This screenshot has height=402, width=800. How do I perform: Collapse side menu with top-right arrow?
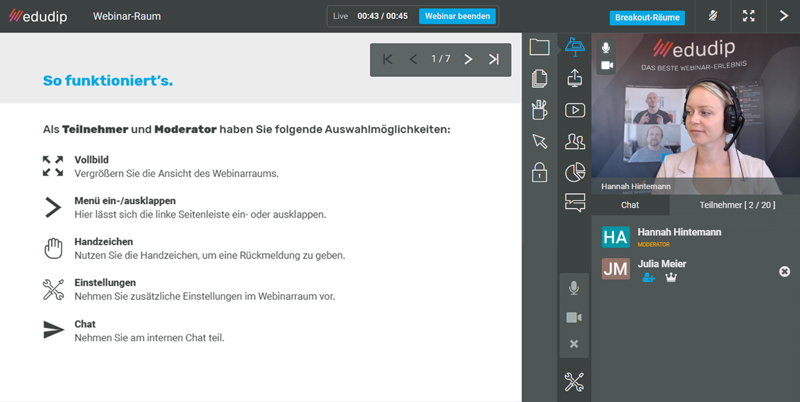pos(782,16)
